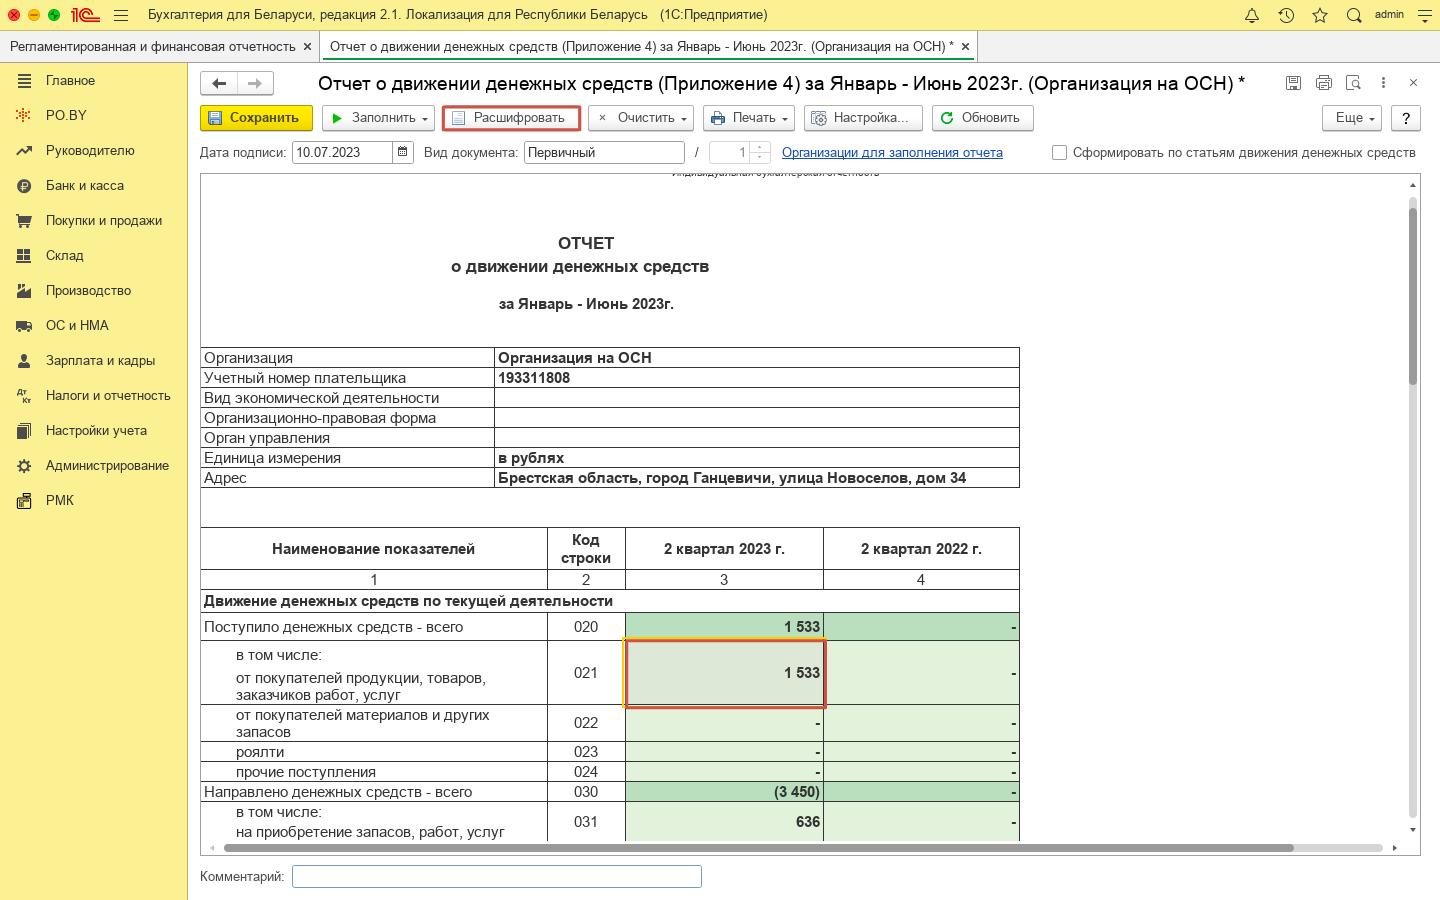Screen dimensions: 1440x900
Task: Open the Главное section
Action: point(93,80)
